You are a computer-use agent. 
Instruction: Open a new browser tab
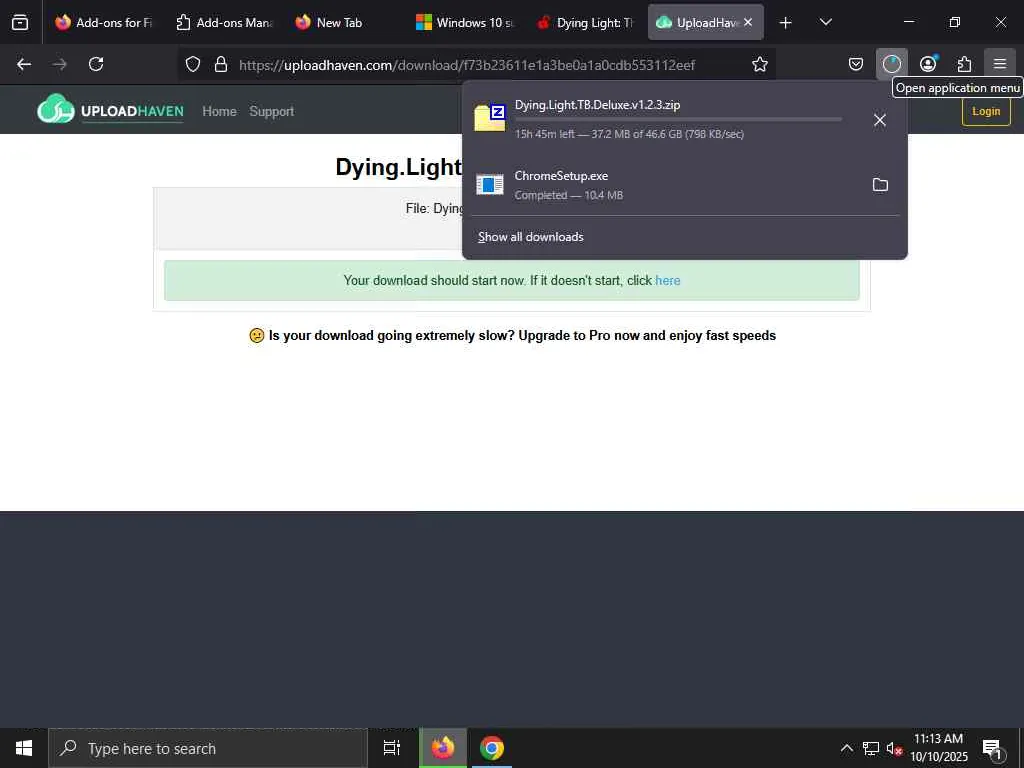tap(786, 23)
